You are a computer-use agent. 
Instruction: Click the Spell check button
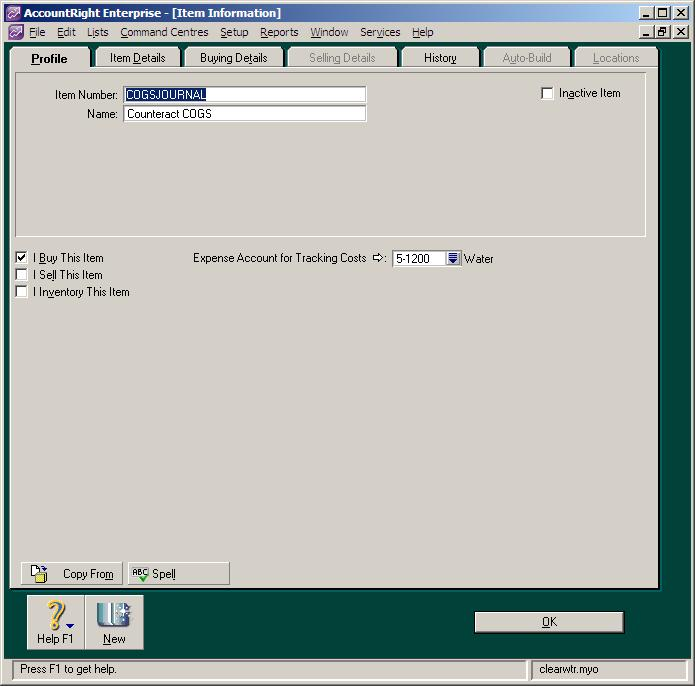click(179, 573)
